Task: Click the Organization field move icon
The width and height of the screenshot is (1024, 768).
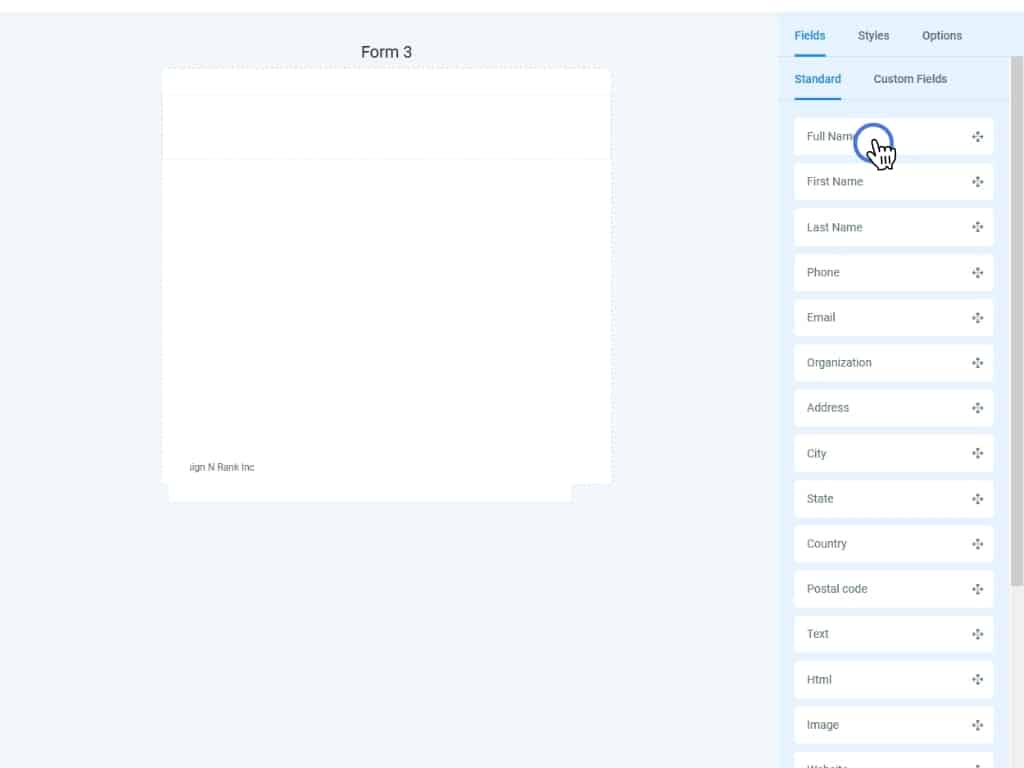Action: pyautogui.click(x=977, y=363)
